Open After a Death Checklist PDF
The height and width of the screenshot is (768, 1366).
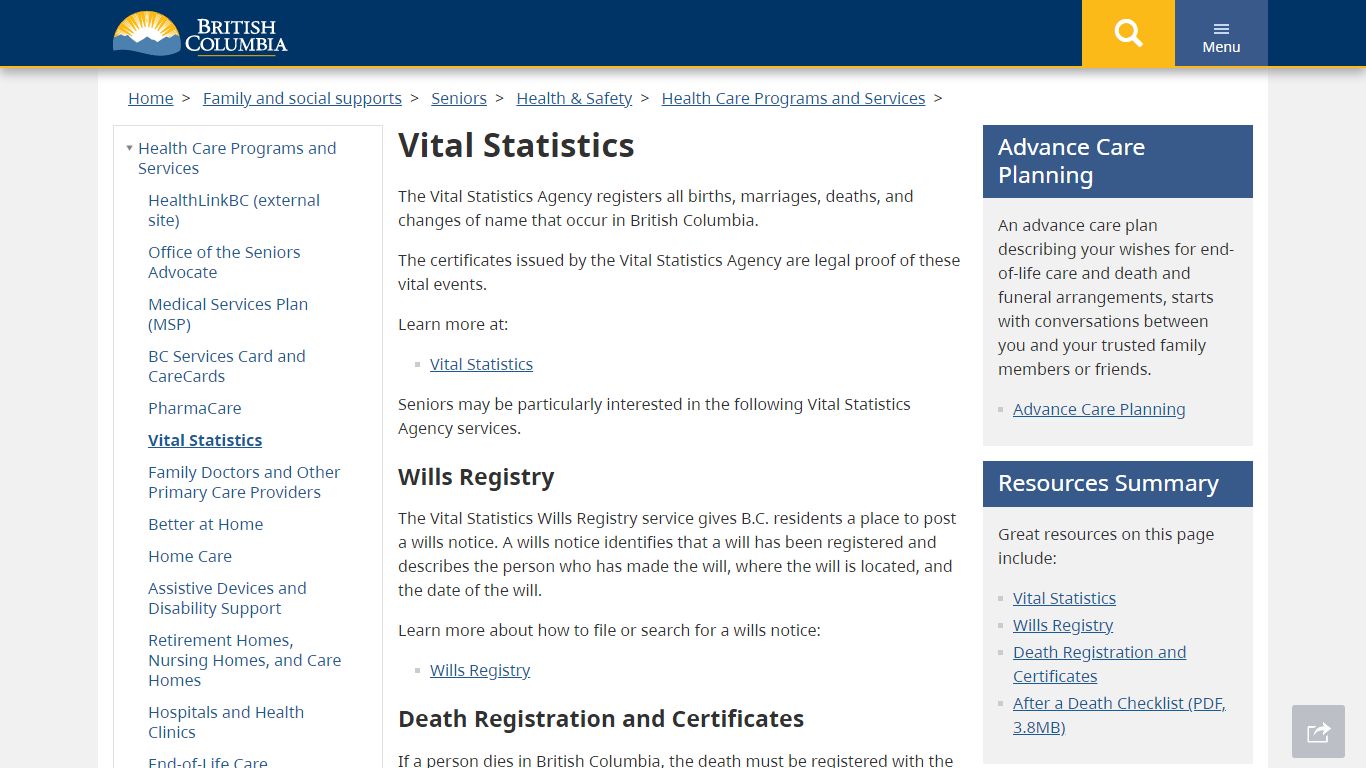(x=1119, y=715)
